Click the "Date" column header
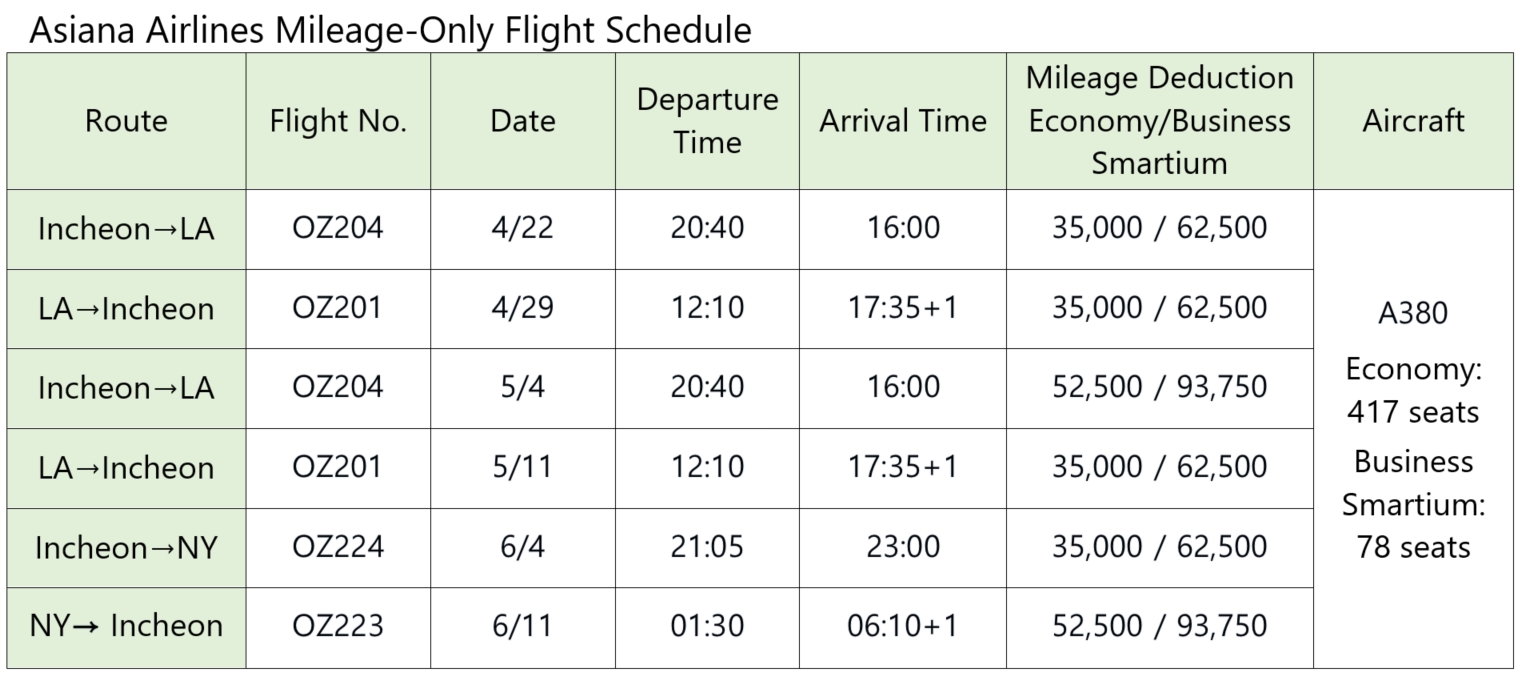The width and height of the screenshot is (1518, 673). tap(522, 121)
